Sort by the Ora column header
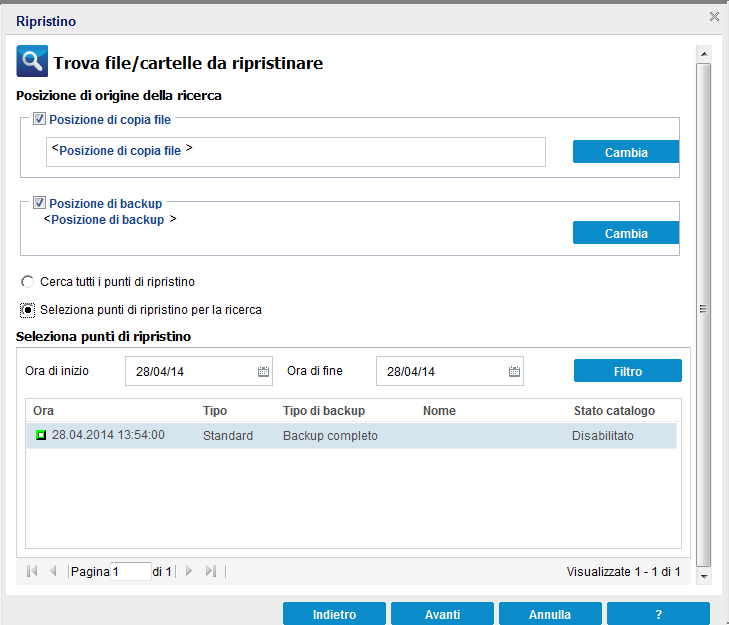The width and height of the screenshot is (729, 625). (x=43, y=411)
